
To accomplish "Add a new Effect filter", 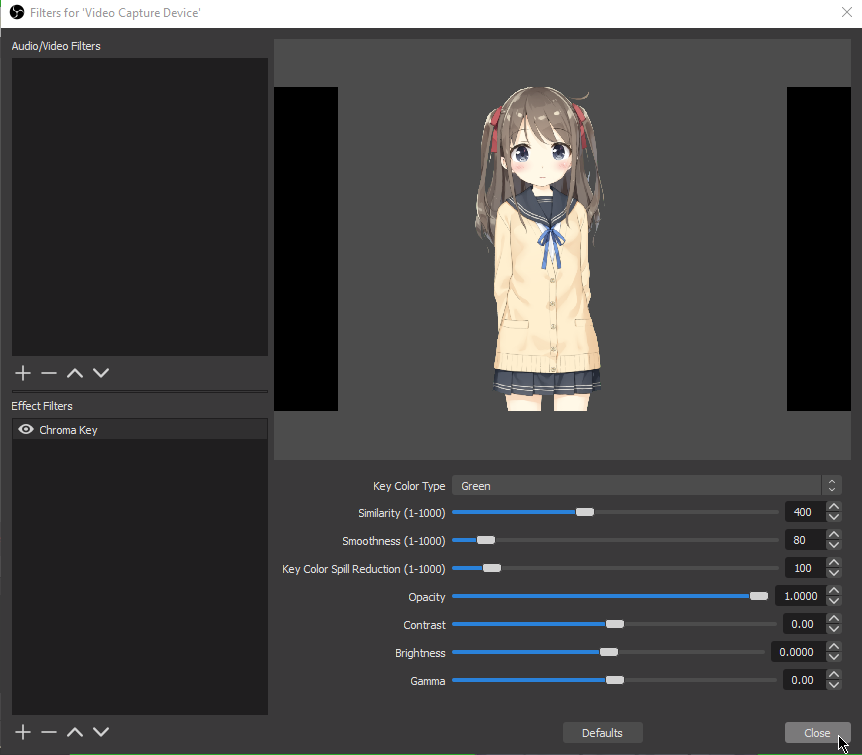I will (24, 732).
